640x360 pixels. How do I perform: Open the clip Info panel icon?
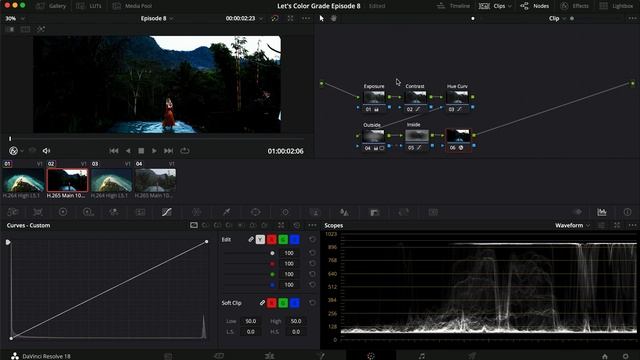[x=627, y=212]
